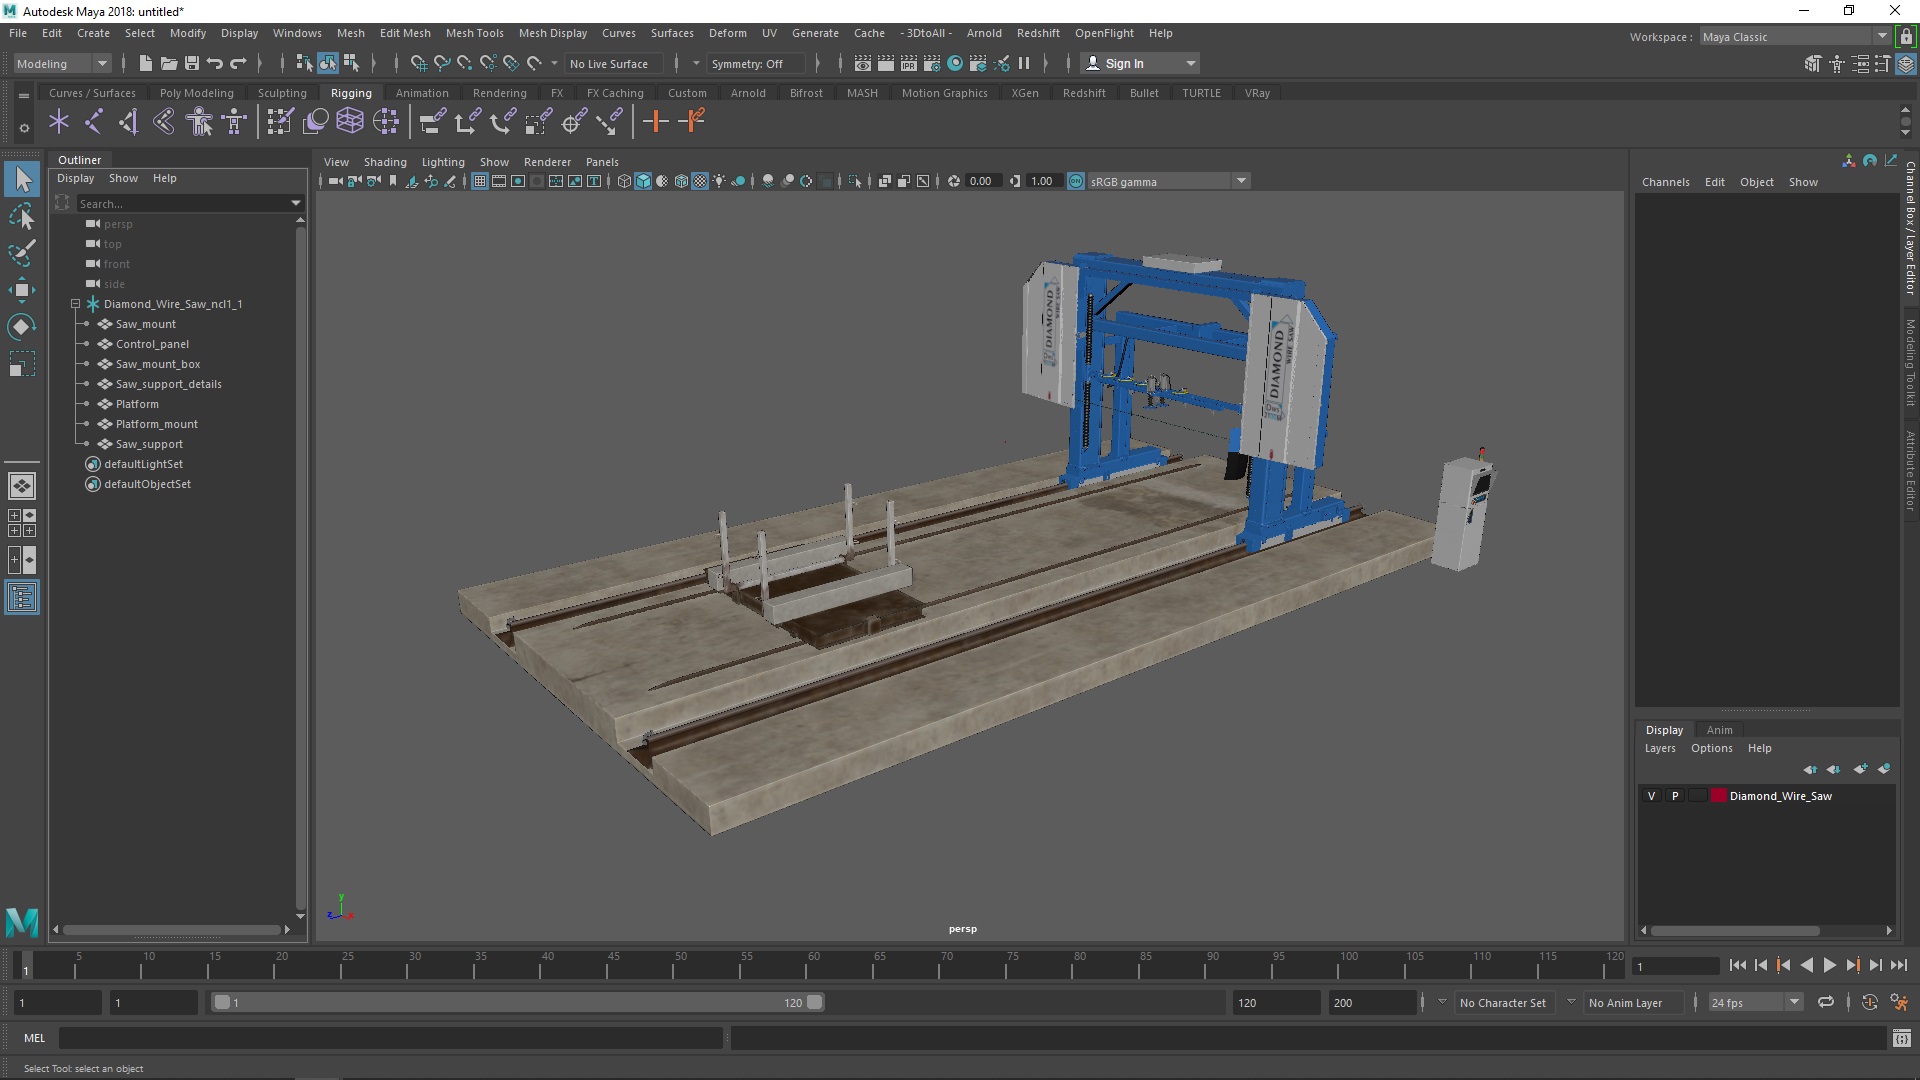The image size is (1920, 1080).
Task: Switch to the Poly Modeling shelf tab
Action: point(196,93)
